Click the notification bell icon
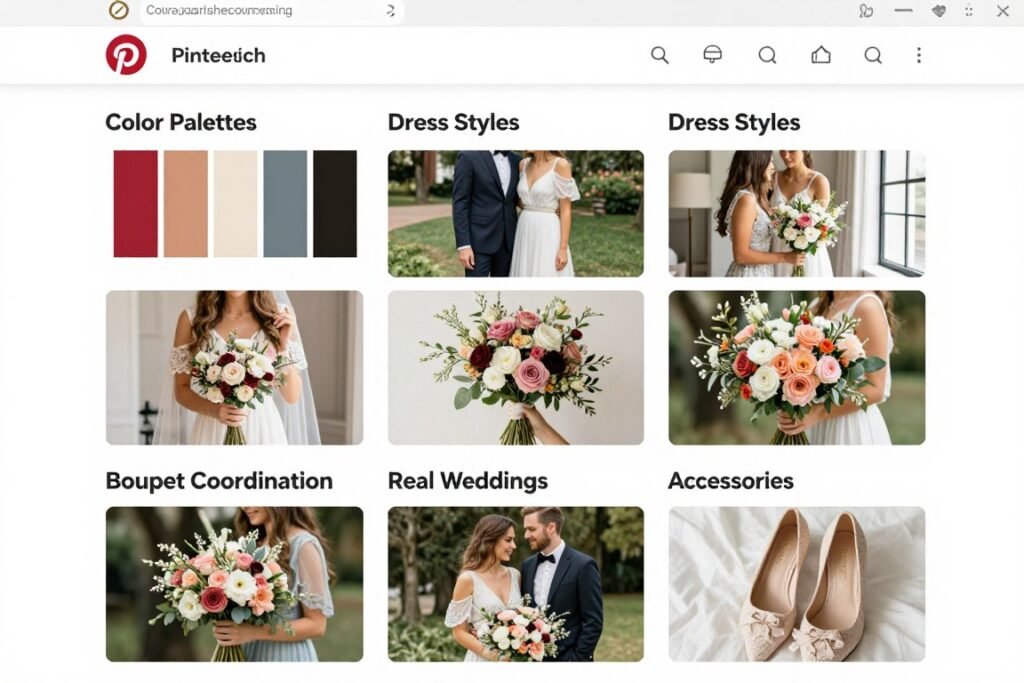The width and height of the screenshot is (1024, 683). pyautogui.click(x=711, y=55)
